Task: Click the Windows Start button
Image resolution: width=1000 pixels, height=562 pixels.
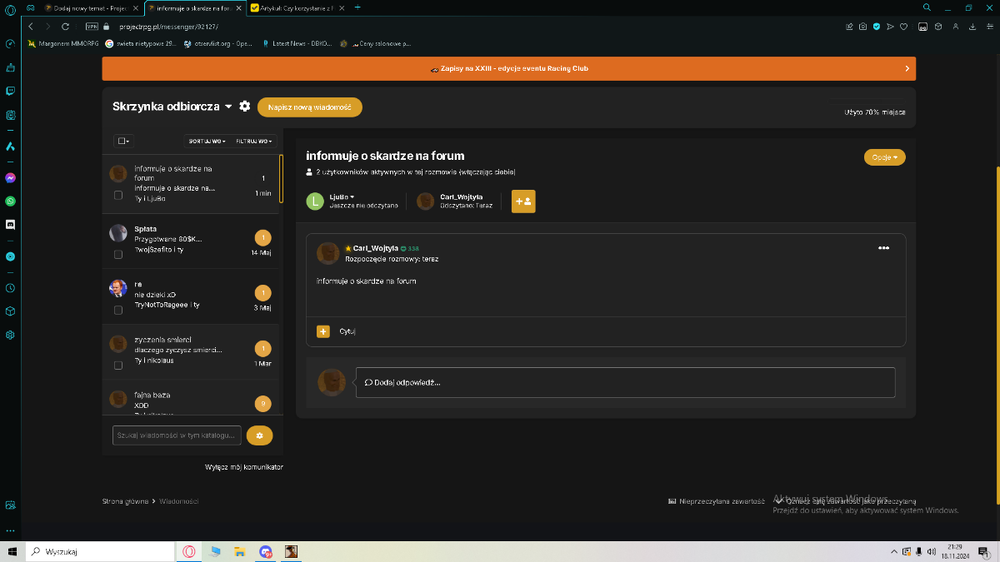Action: [12, 552]
